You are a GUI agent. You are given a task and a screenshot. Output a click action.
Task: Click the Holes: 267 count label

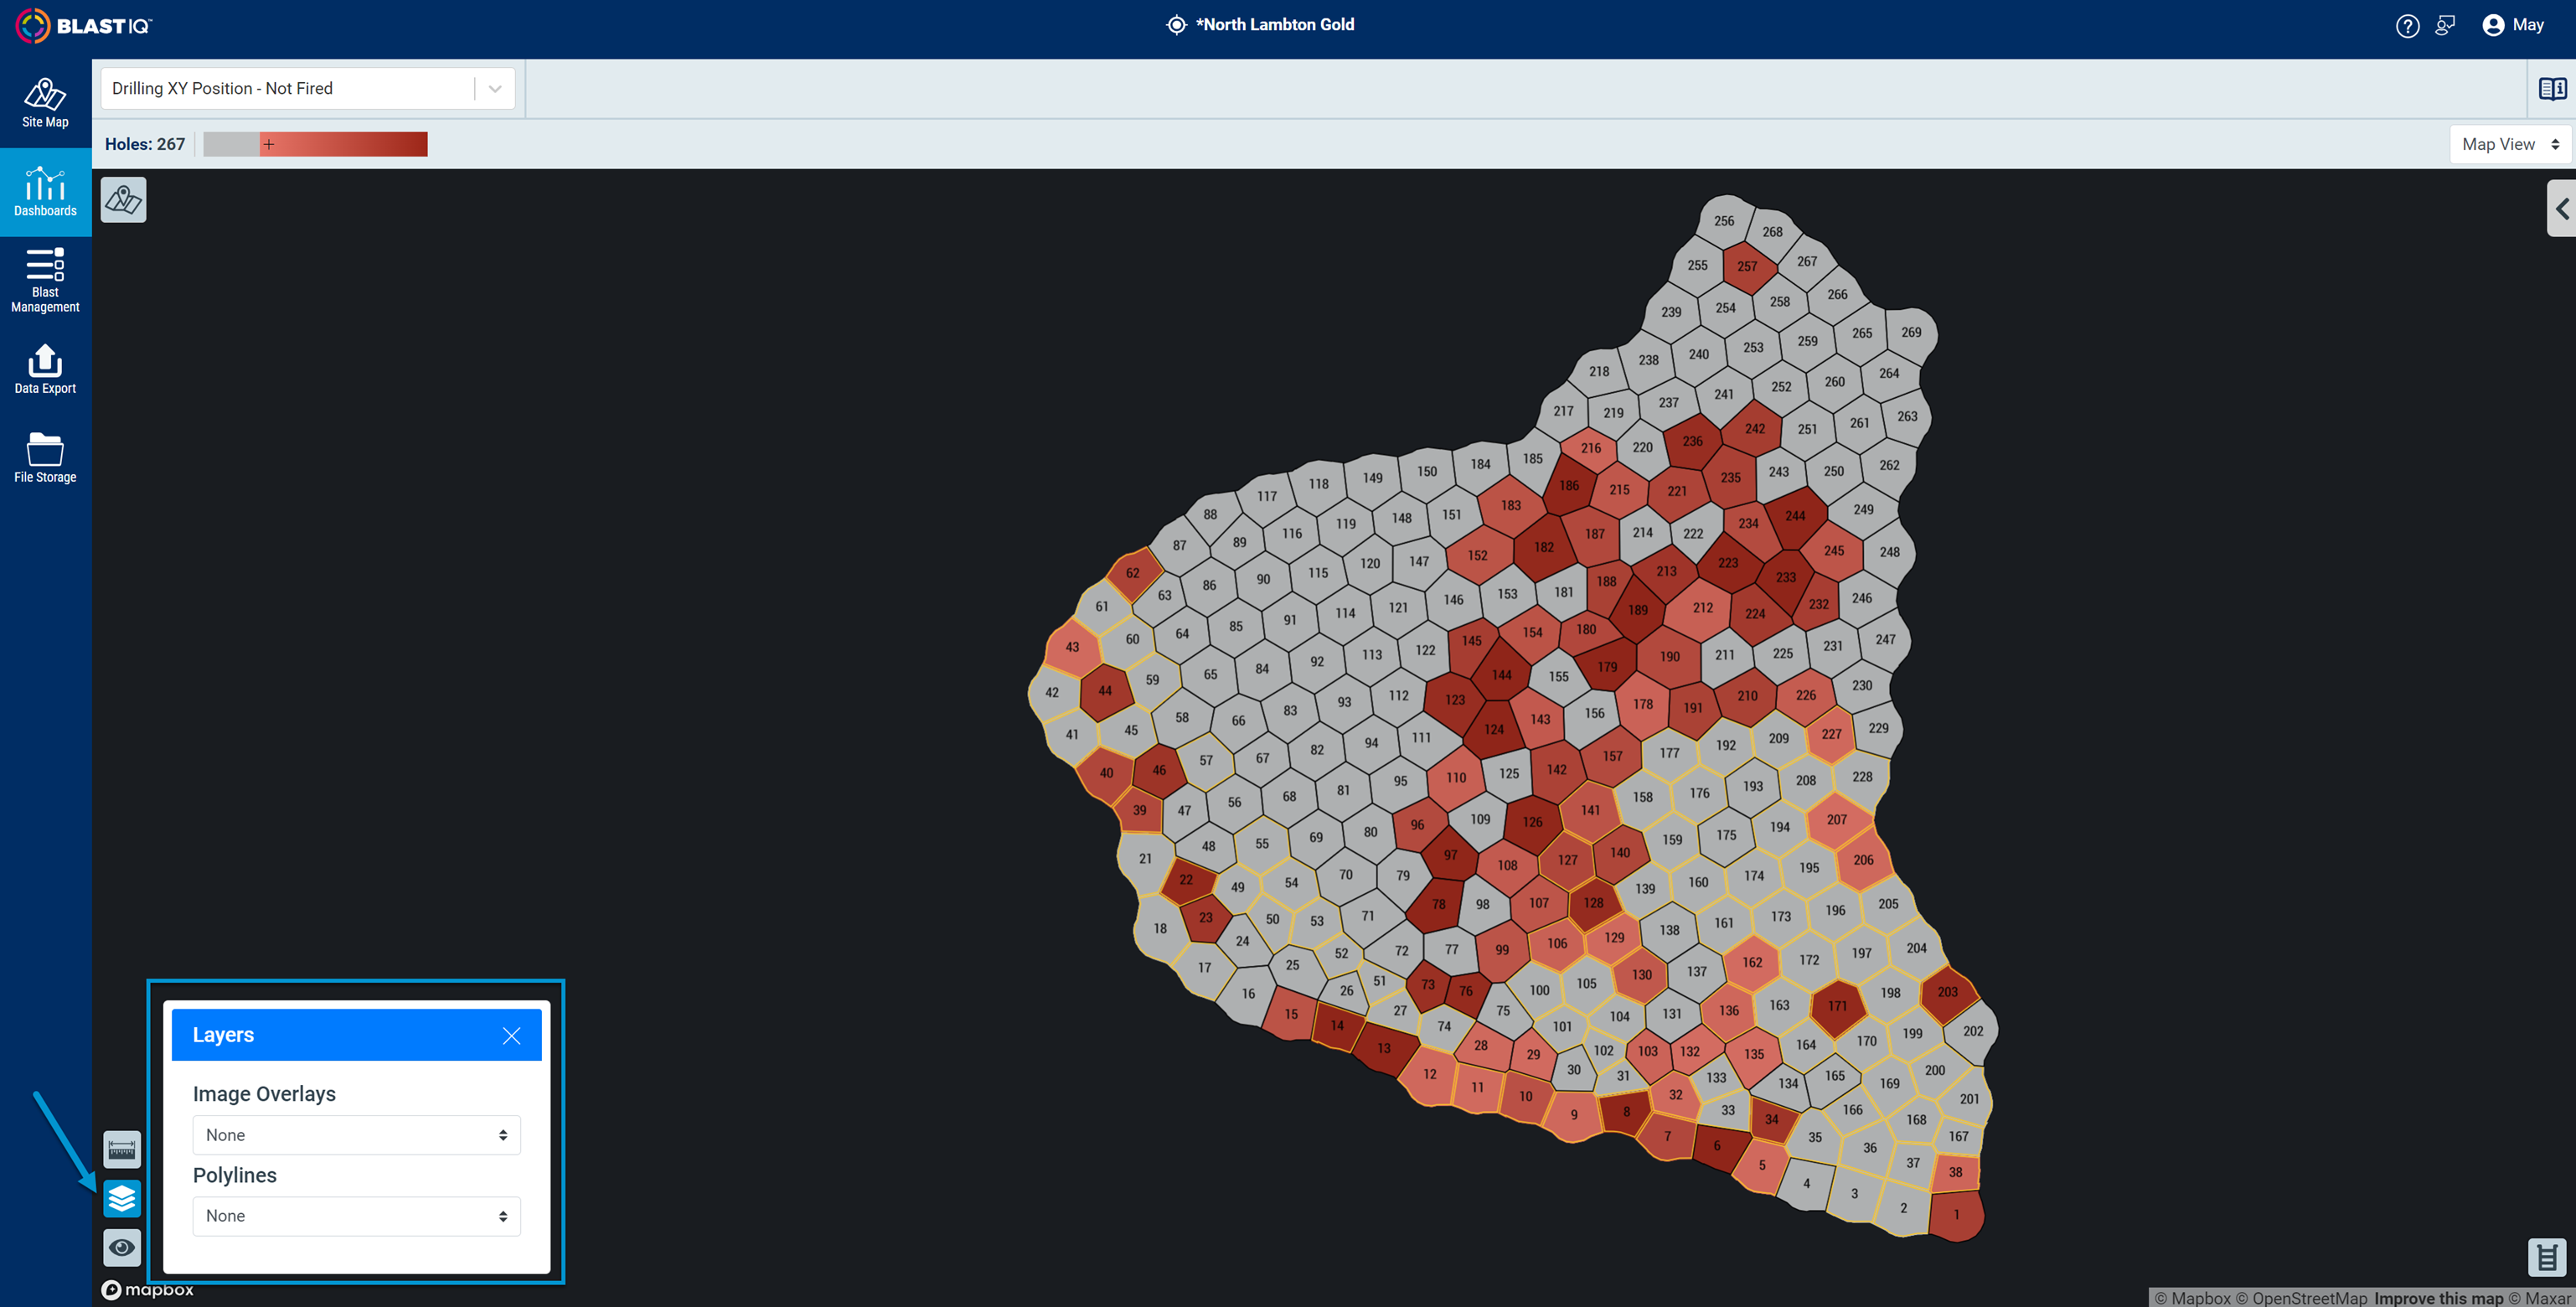[145, 144]
